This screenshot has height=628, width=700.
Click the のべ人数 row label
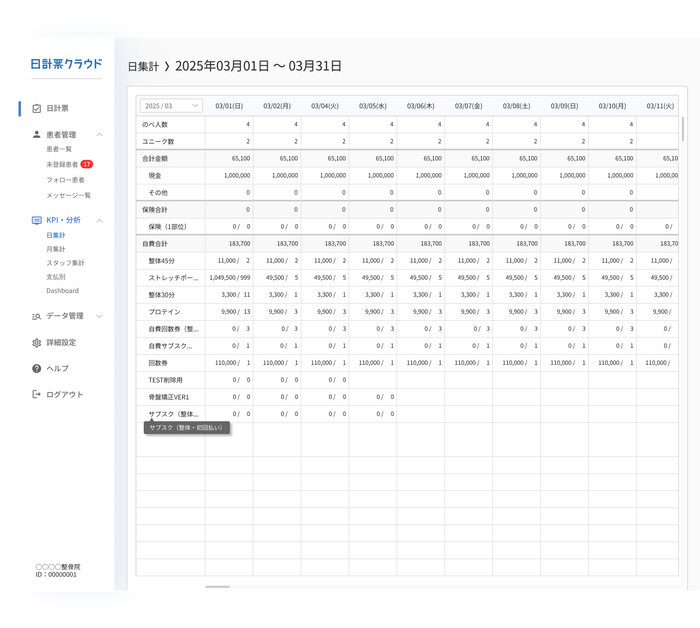154,125
